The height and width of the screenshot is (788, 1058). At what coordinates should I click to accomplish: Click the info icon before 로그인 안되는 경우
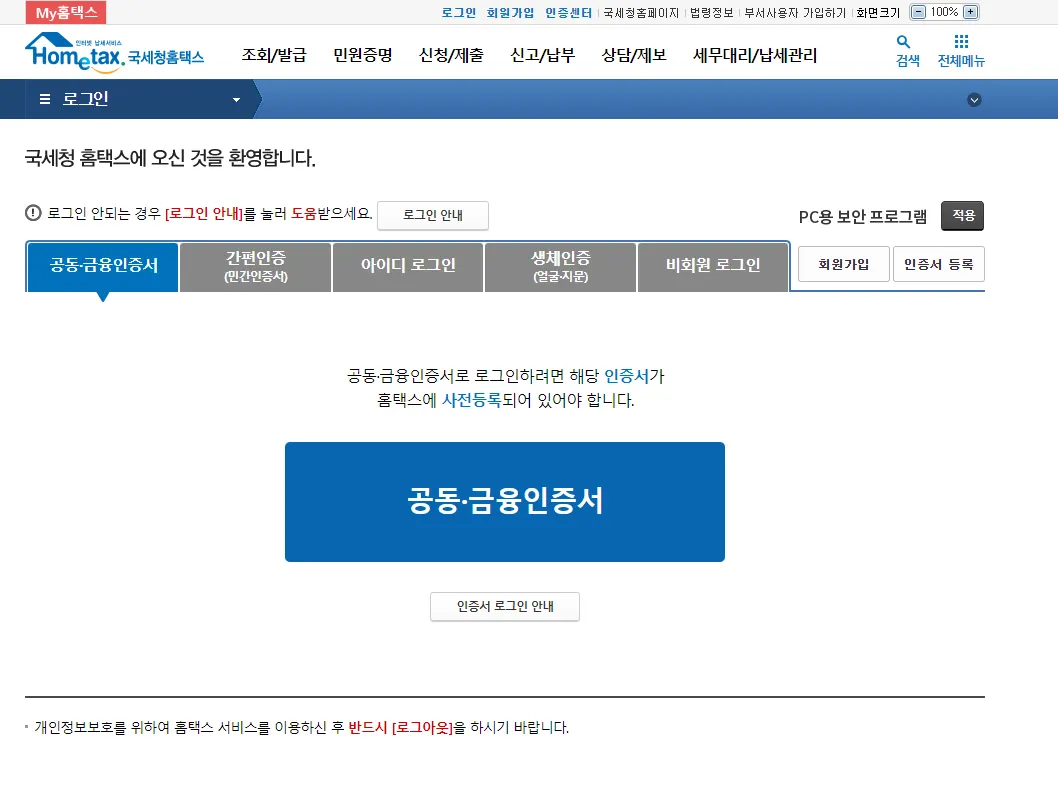pyautogui.click(x=33, y=213)
